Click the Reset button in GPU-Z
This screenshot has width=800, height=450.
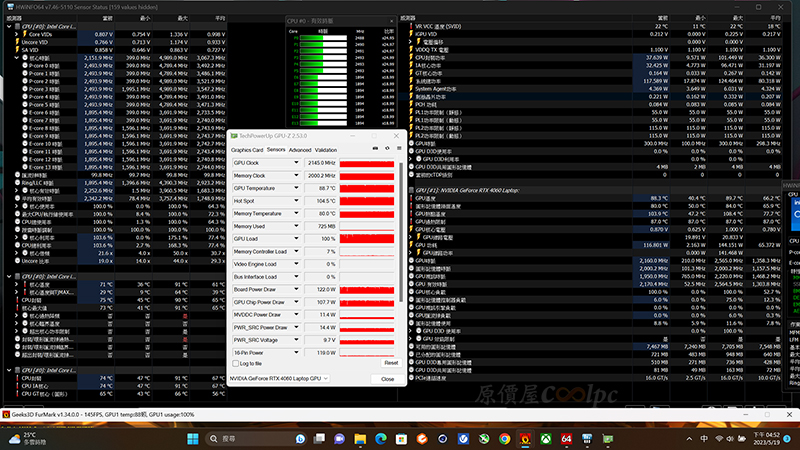391,363
